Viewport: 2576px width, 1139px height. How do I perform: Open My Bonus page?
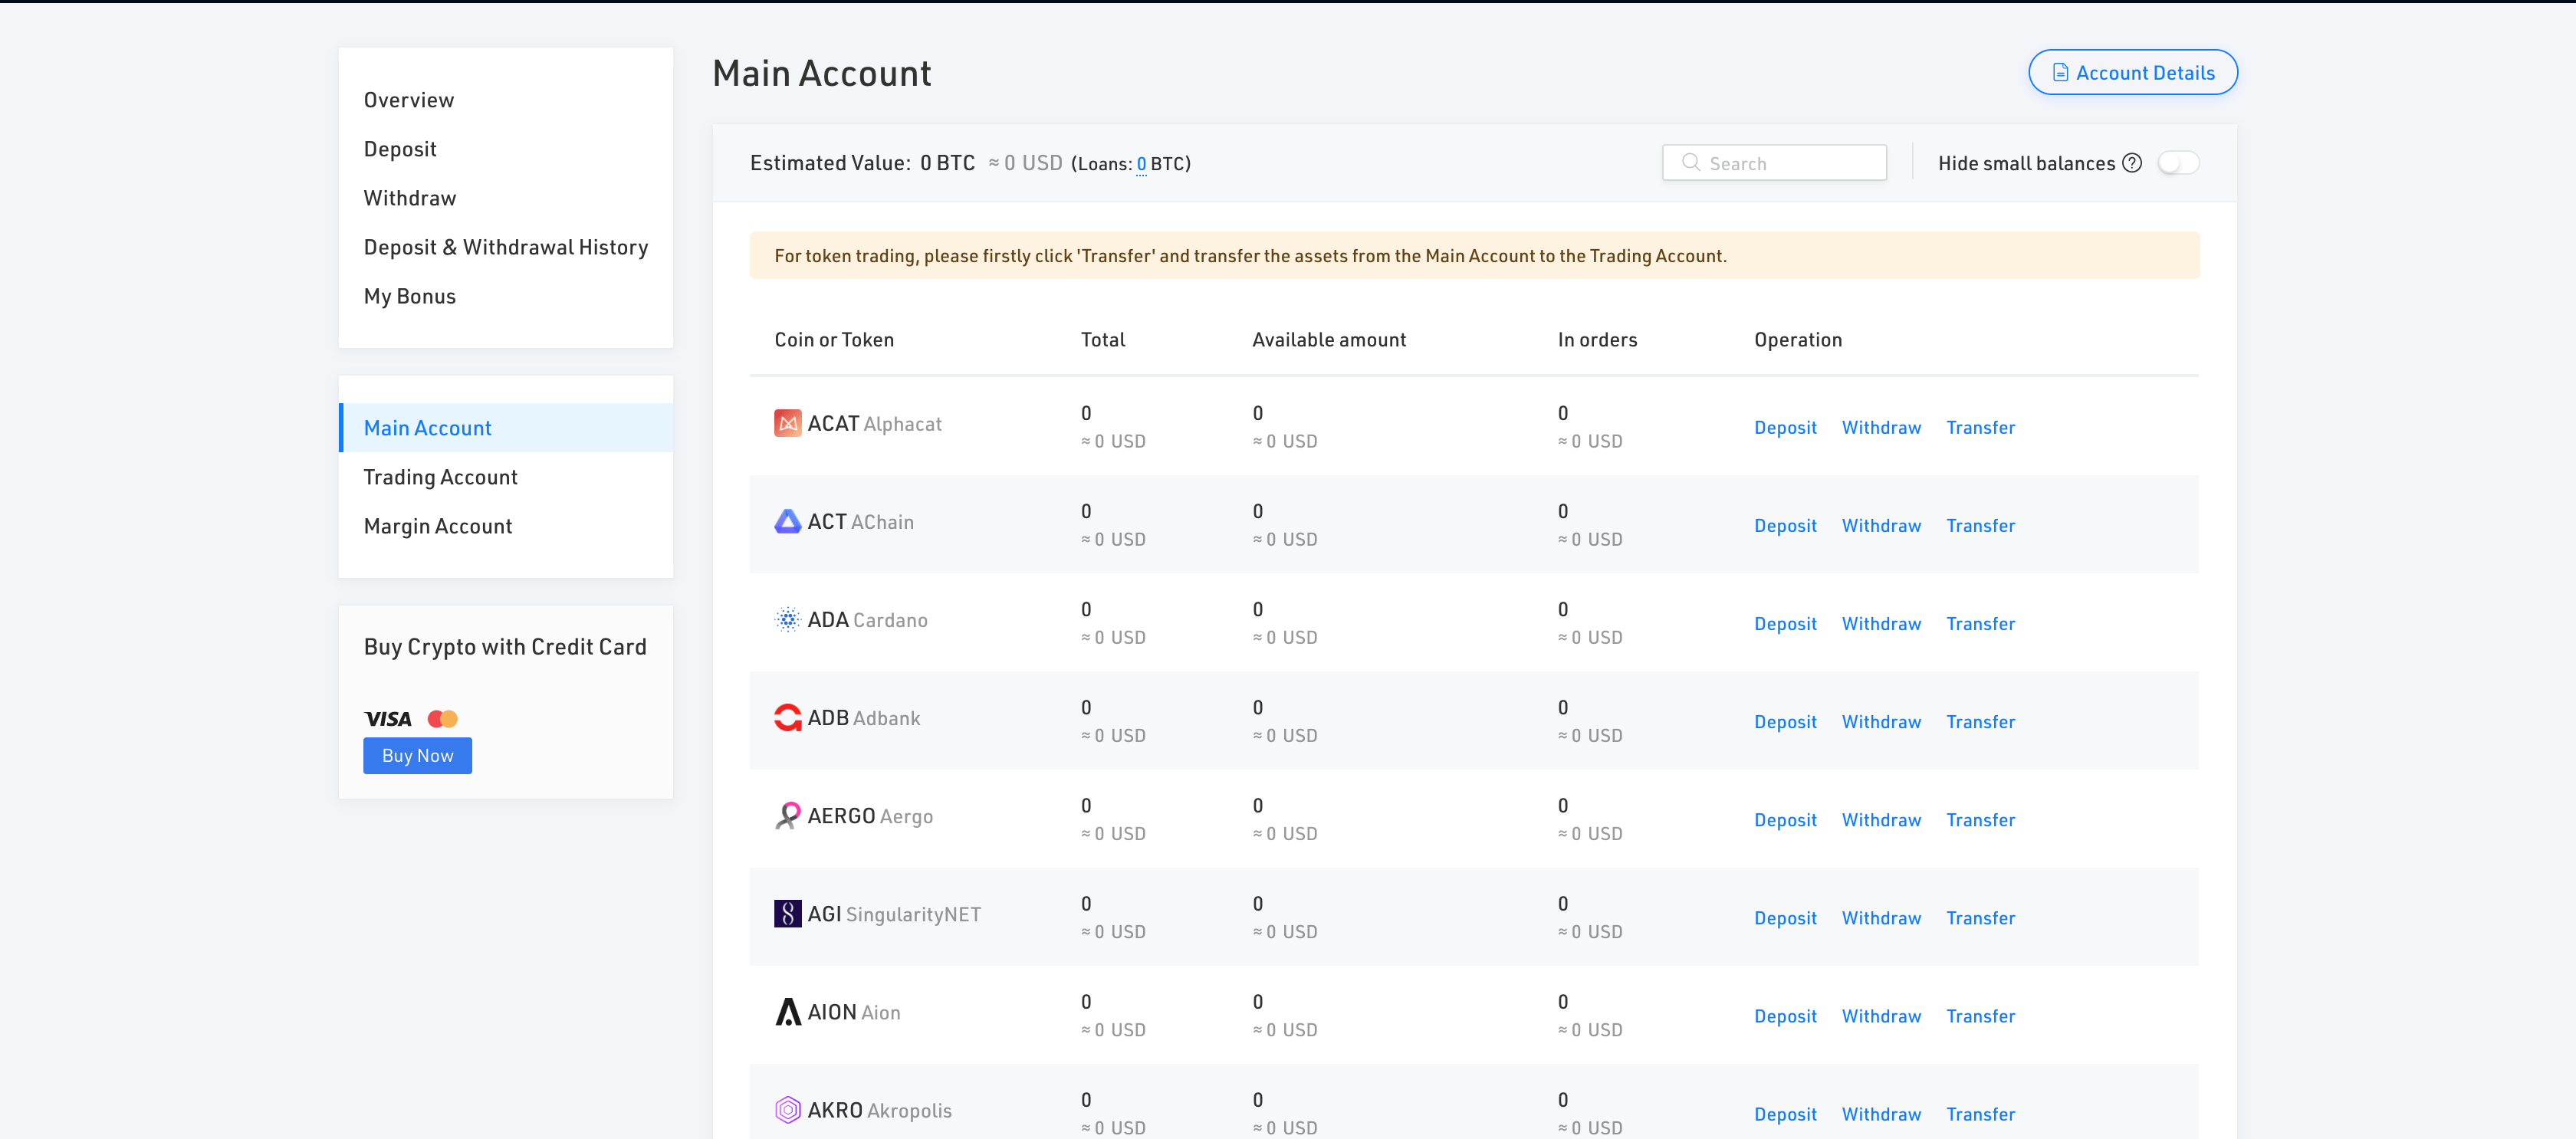pos(409,296)
